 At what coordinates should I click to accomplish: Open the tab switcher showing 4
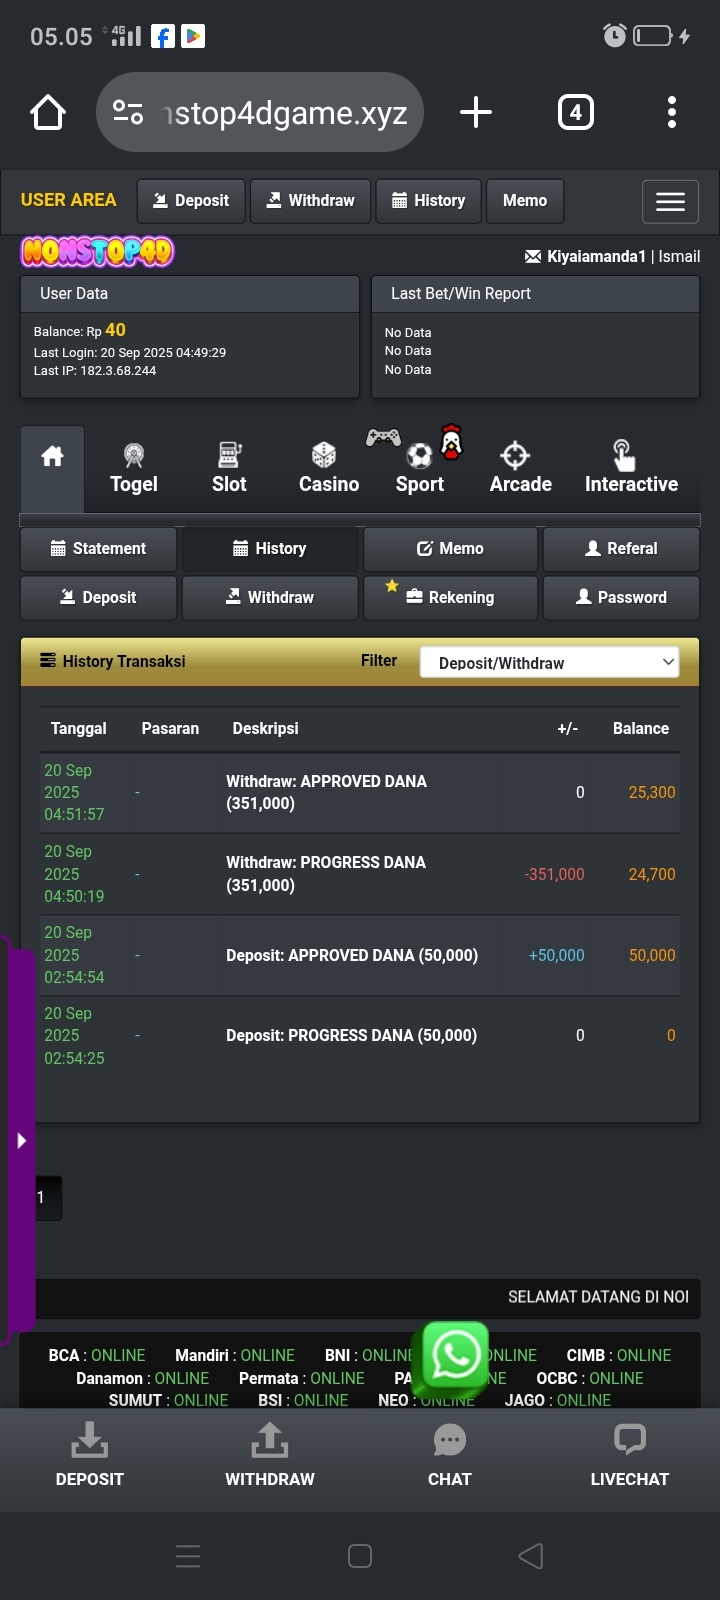pos(575,112)
